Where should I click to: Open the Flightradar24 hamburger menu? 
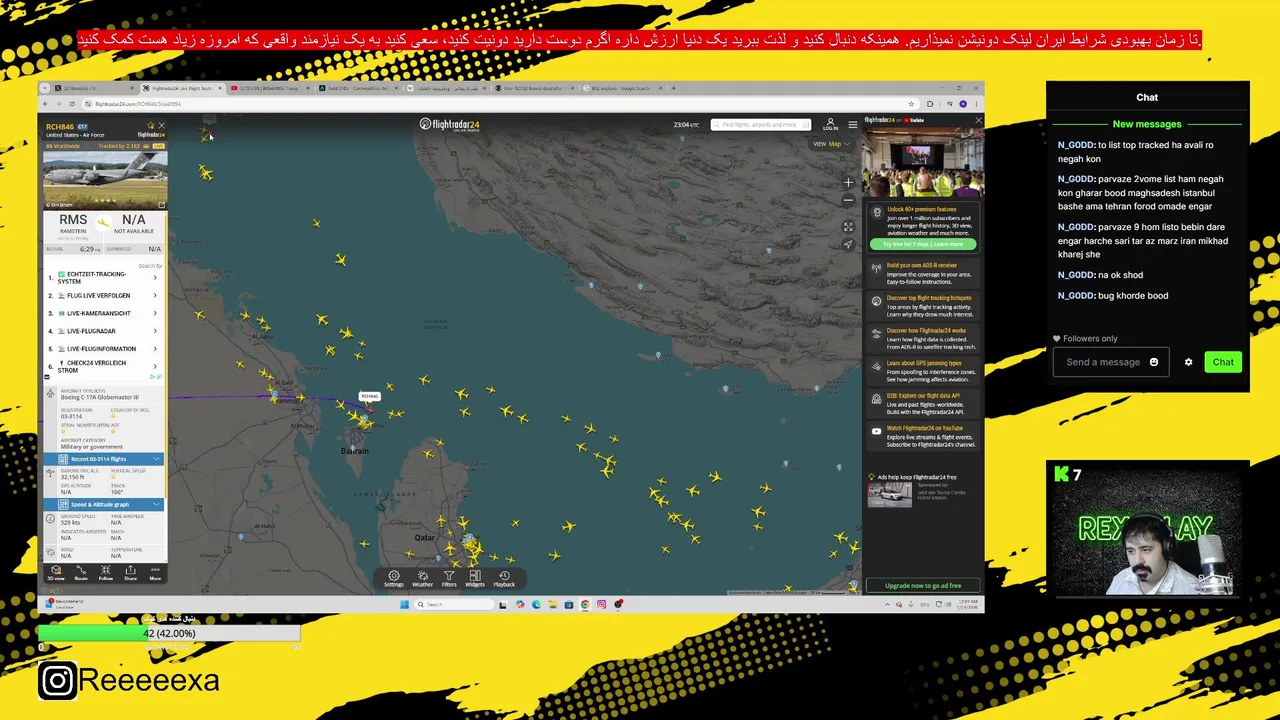tap(853, 124)
